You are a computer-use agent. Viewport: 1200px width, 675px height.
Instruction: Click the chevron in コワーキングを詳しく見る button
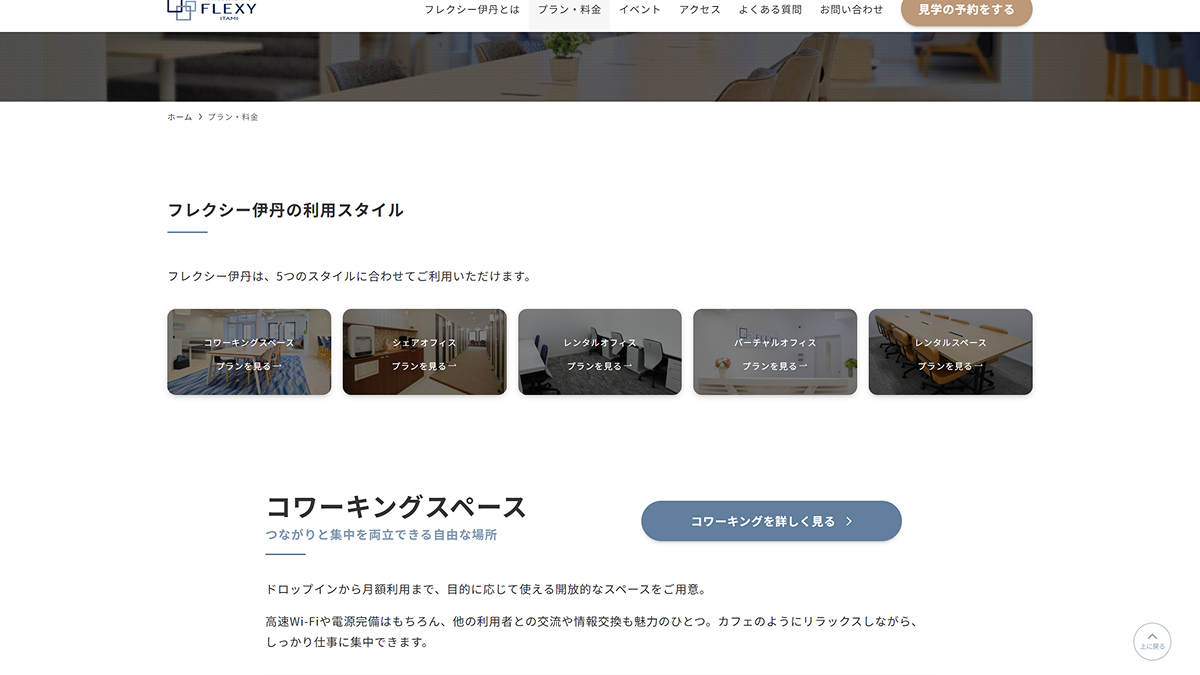[x=849, y=521]
